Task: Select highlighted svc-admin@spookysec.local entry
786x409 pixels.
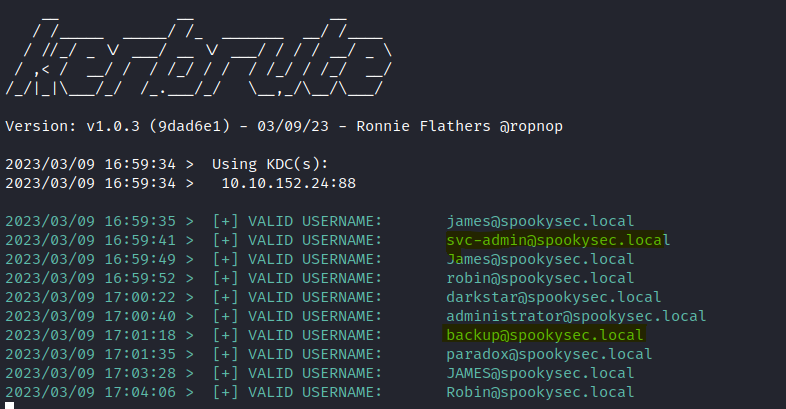Action: click(x=558, y=240)
